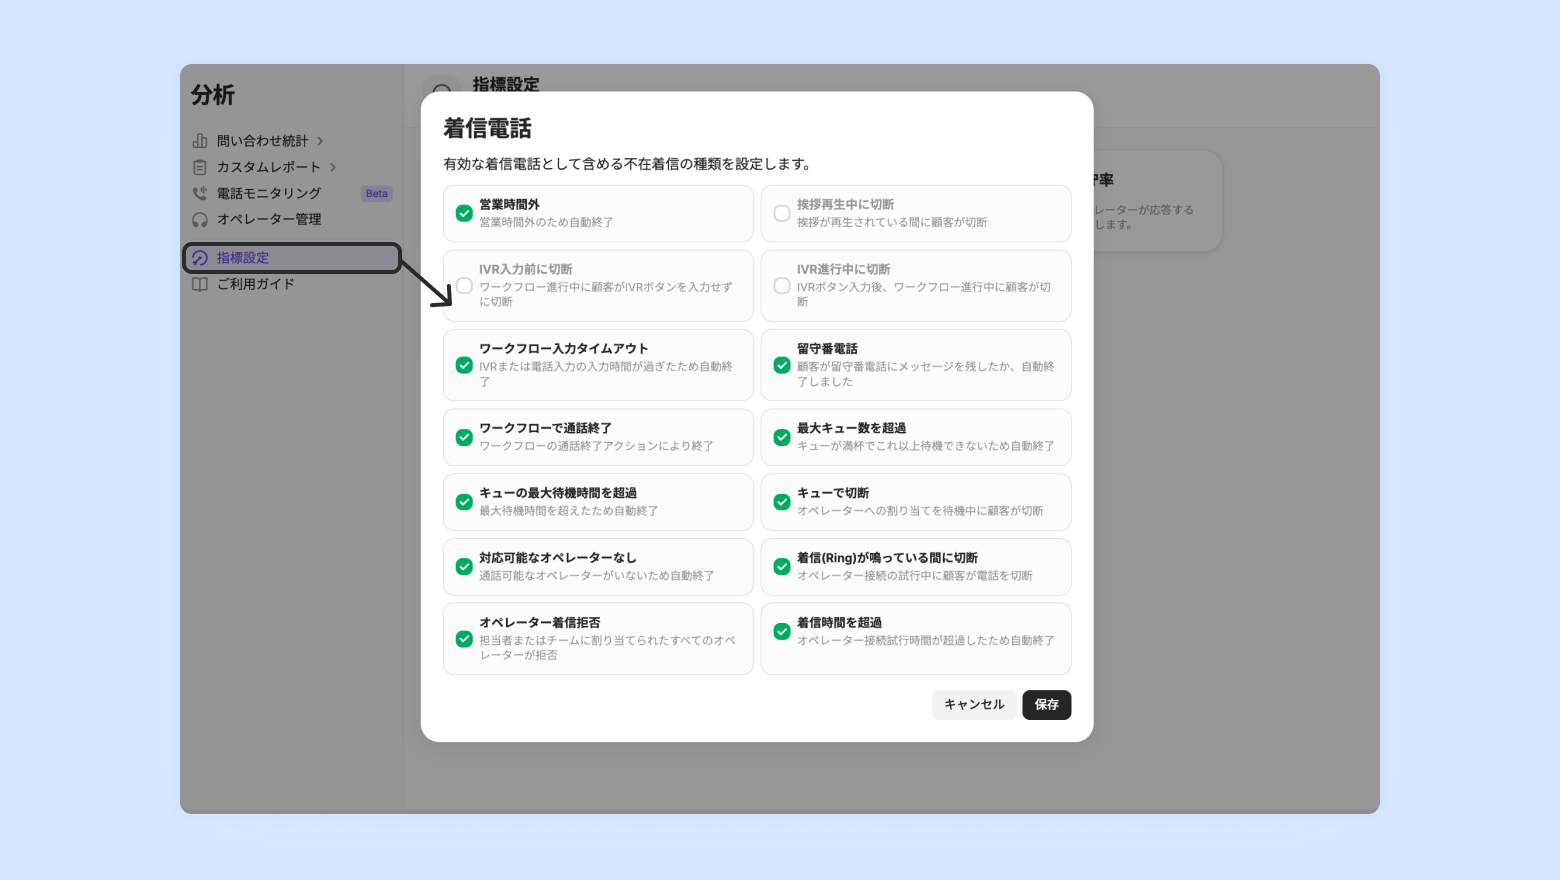Uncheck 着信(Ring)が鳴っている間に切断 checkbox
The height and width of the screenshot is (880, 1560).
click(782, 567)
